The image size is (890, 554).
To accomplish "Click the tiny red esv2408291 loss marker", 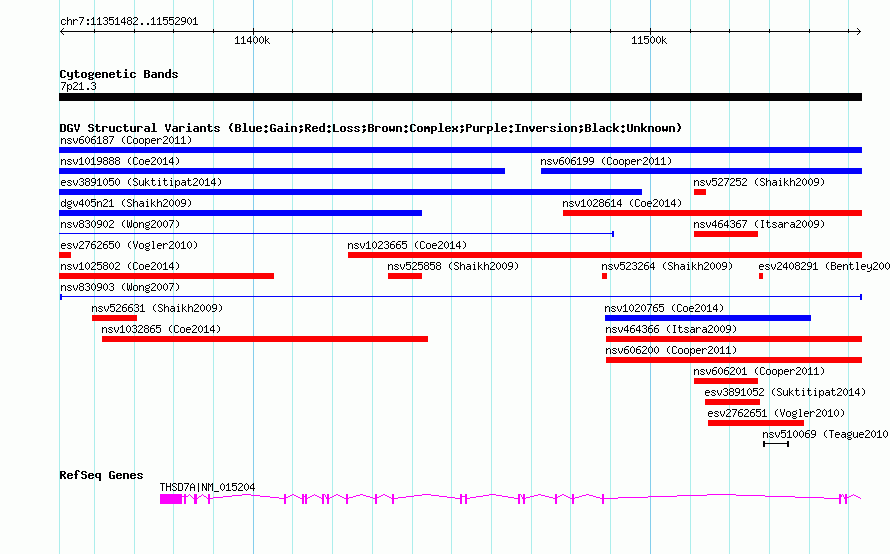I will (761, 276).
